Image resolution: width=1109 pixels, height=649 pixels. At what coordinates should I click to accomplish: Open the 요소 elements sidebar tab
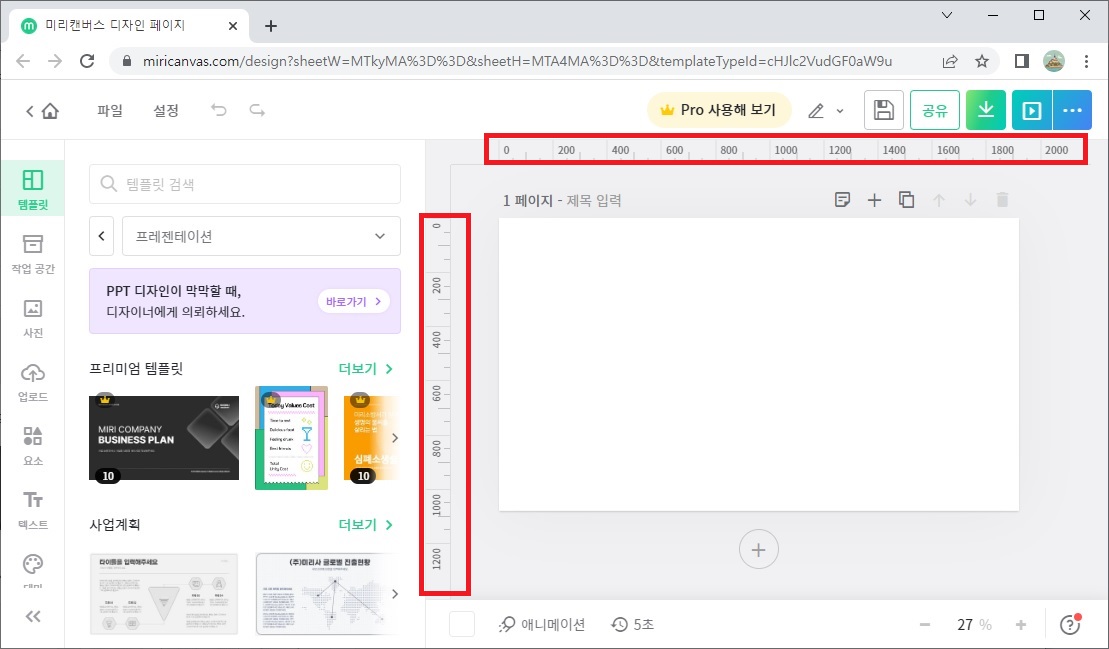coord(33,445)
